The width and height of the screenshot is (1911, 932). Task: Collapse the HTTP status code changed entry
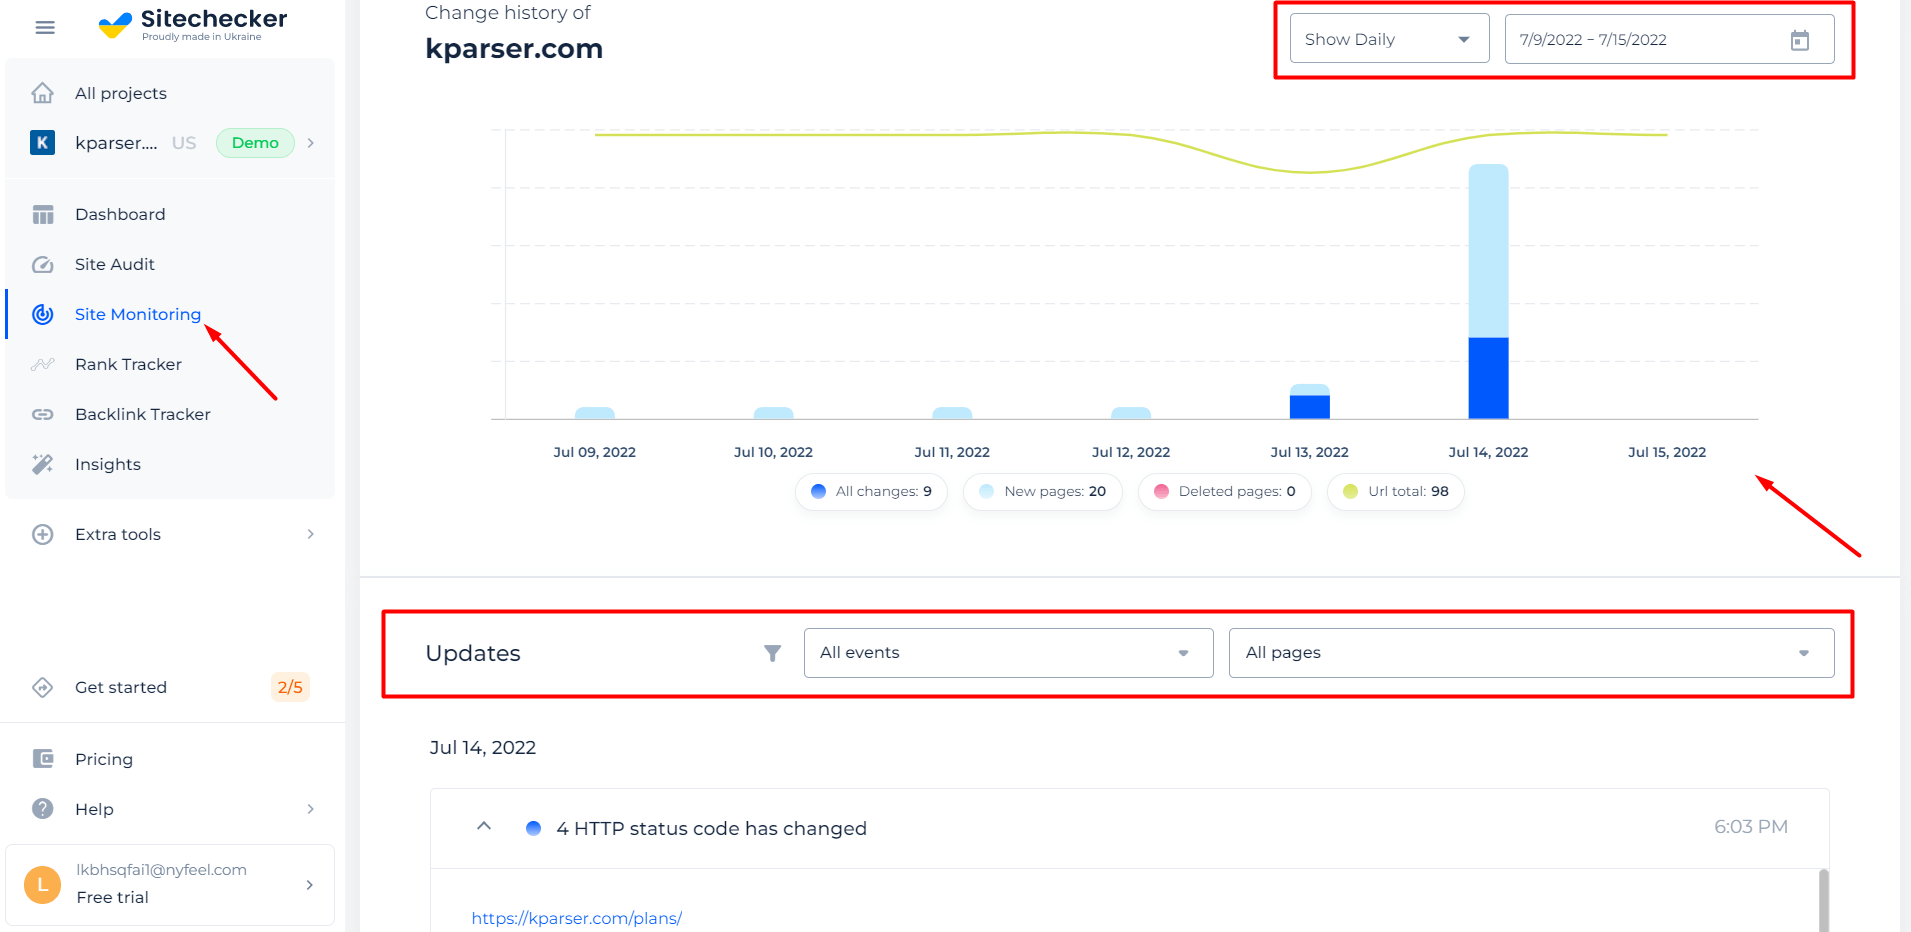coord(484,826)
